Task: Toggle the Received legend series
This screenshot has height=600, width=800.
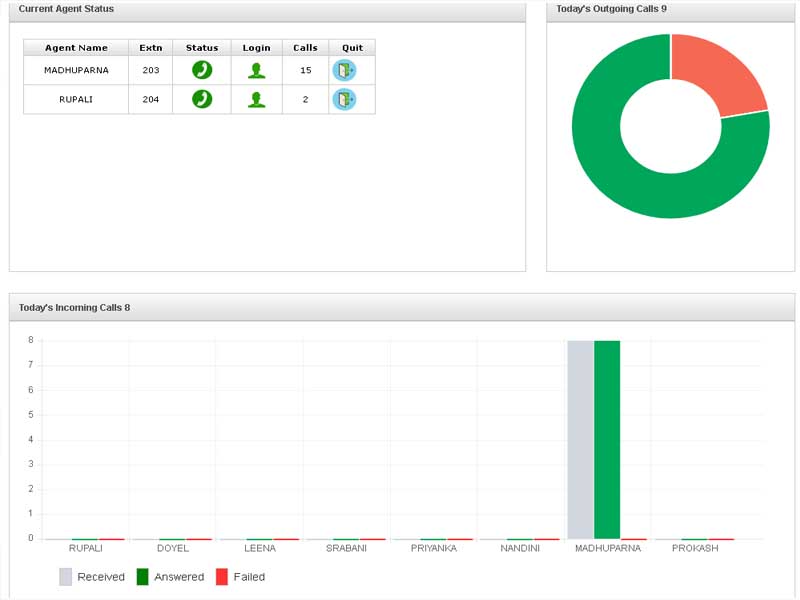Action: (x=92, y=577)
